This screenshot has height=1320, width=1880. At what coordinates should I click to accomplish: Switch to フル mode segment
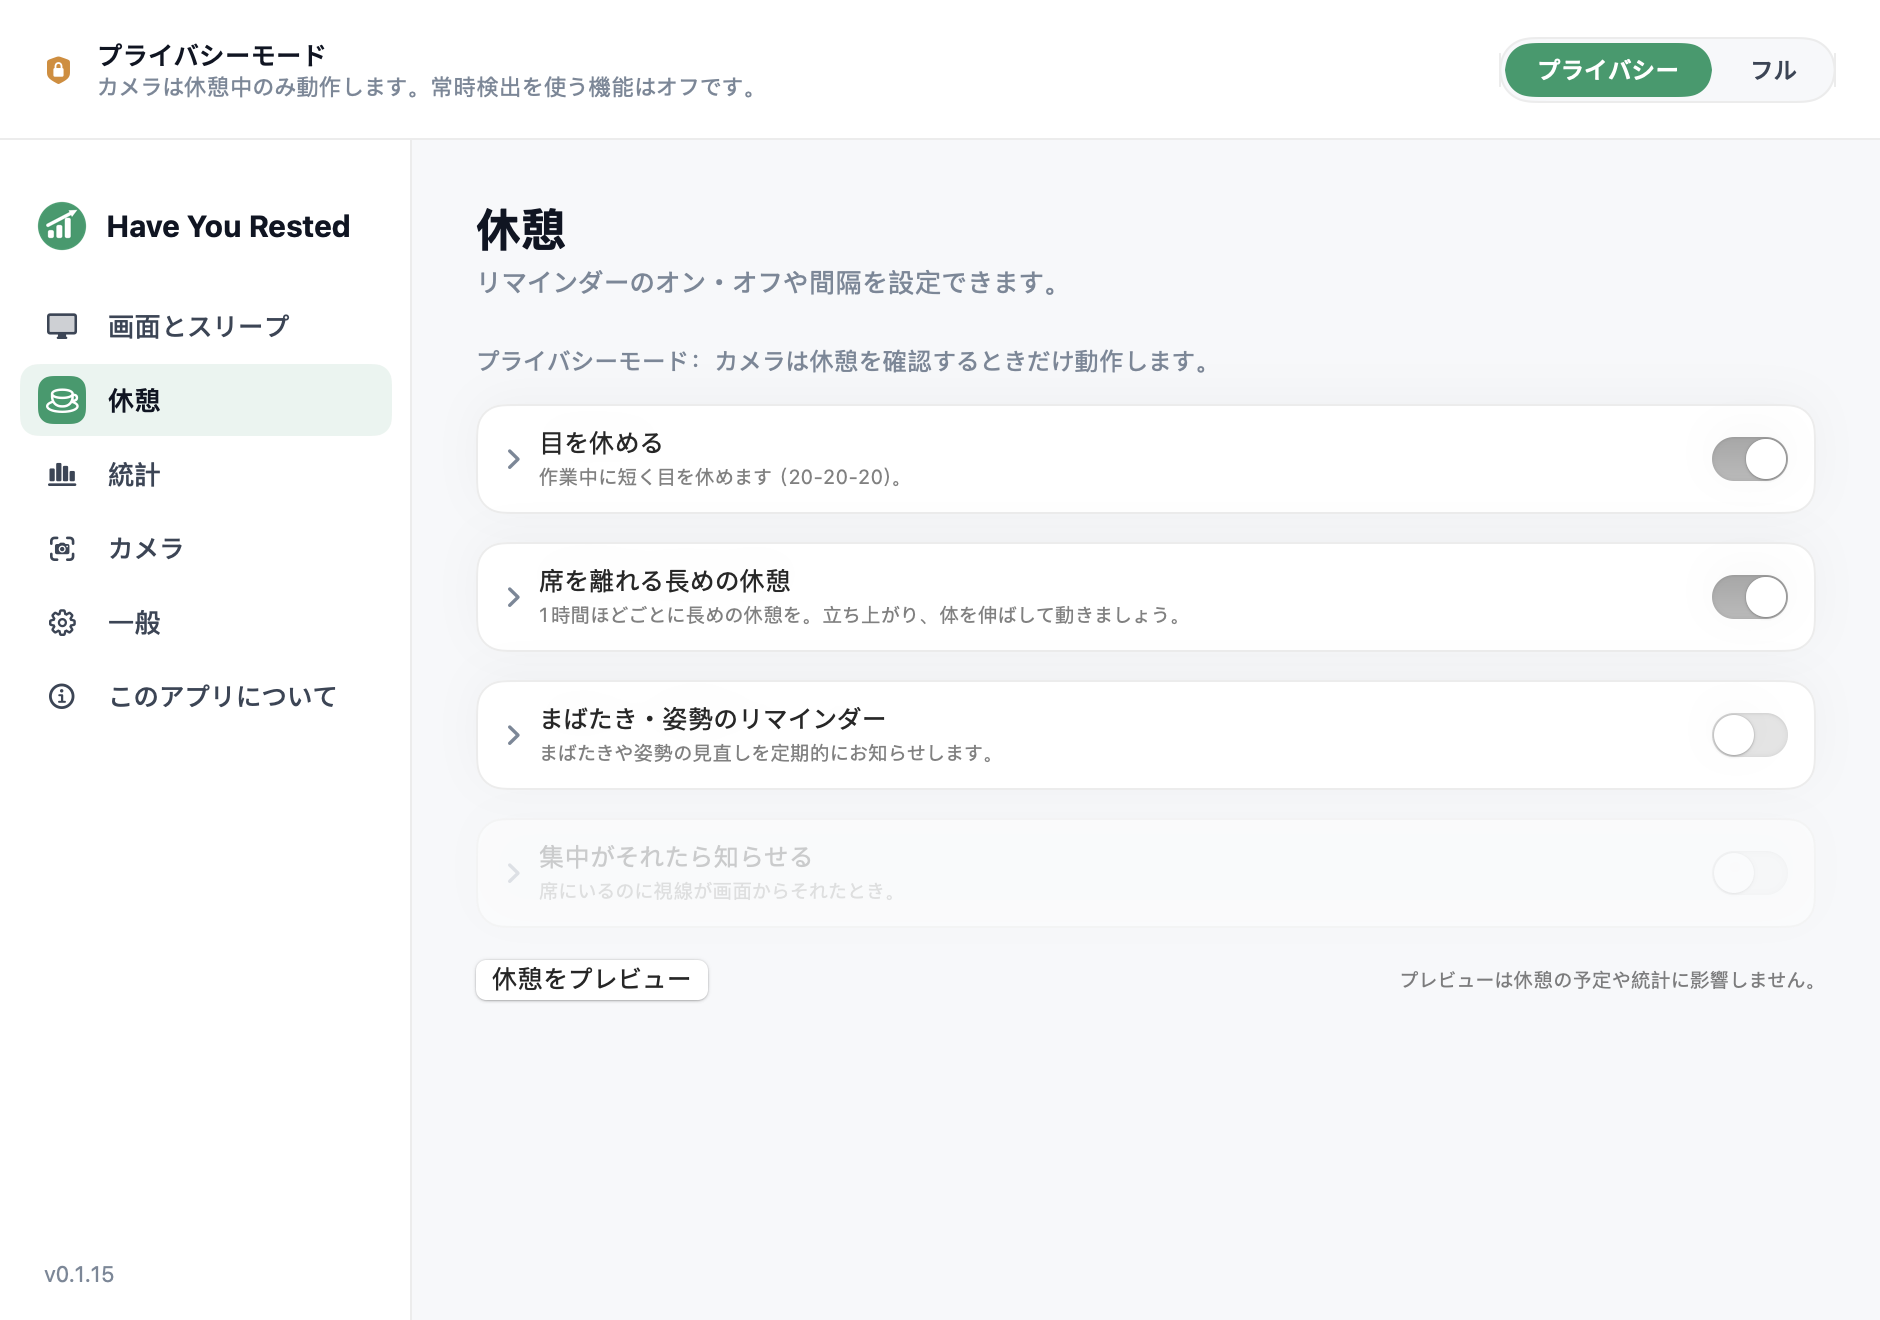1773,70
